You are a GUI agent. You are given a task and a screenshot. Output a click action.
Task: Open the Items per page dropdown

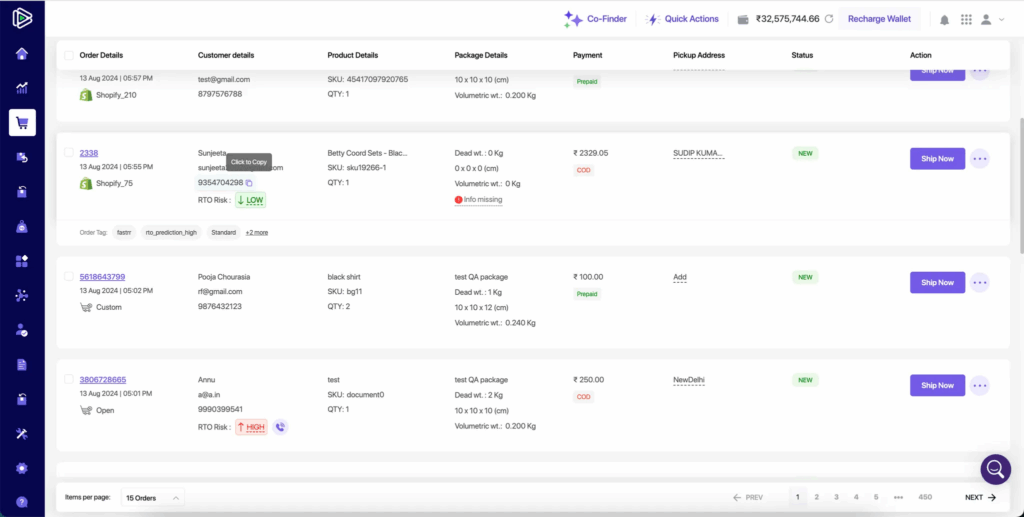coord(152,497)
